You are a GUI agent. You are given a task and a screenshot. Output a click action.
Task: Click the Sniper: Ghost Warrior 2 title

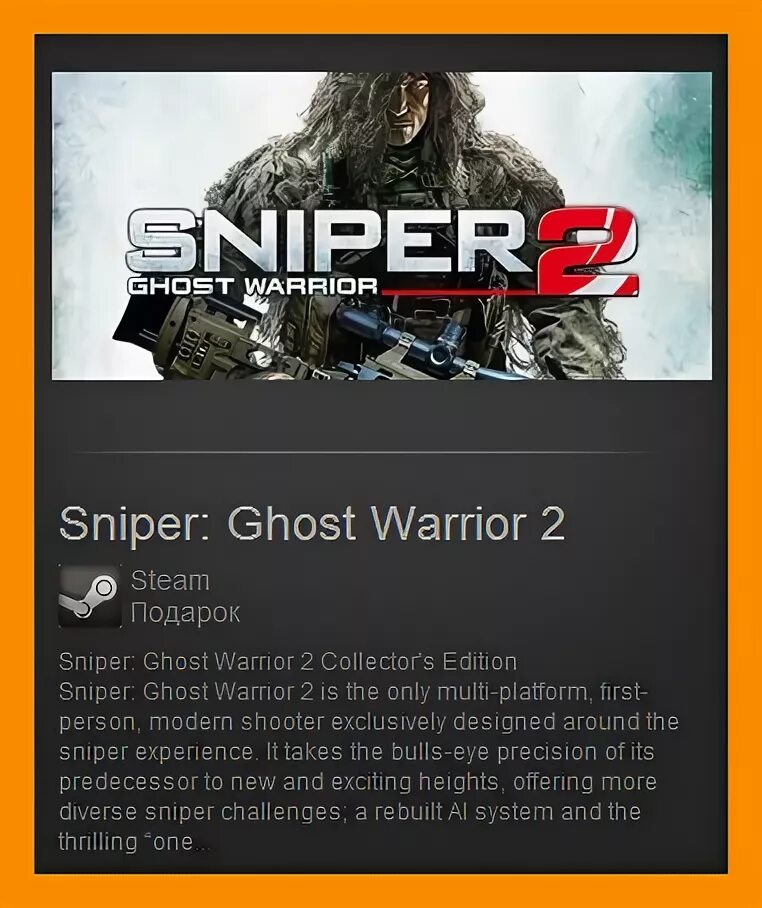[x=312, y=525]
